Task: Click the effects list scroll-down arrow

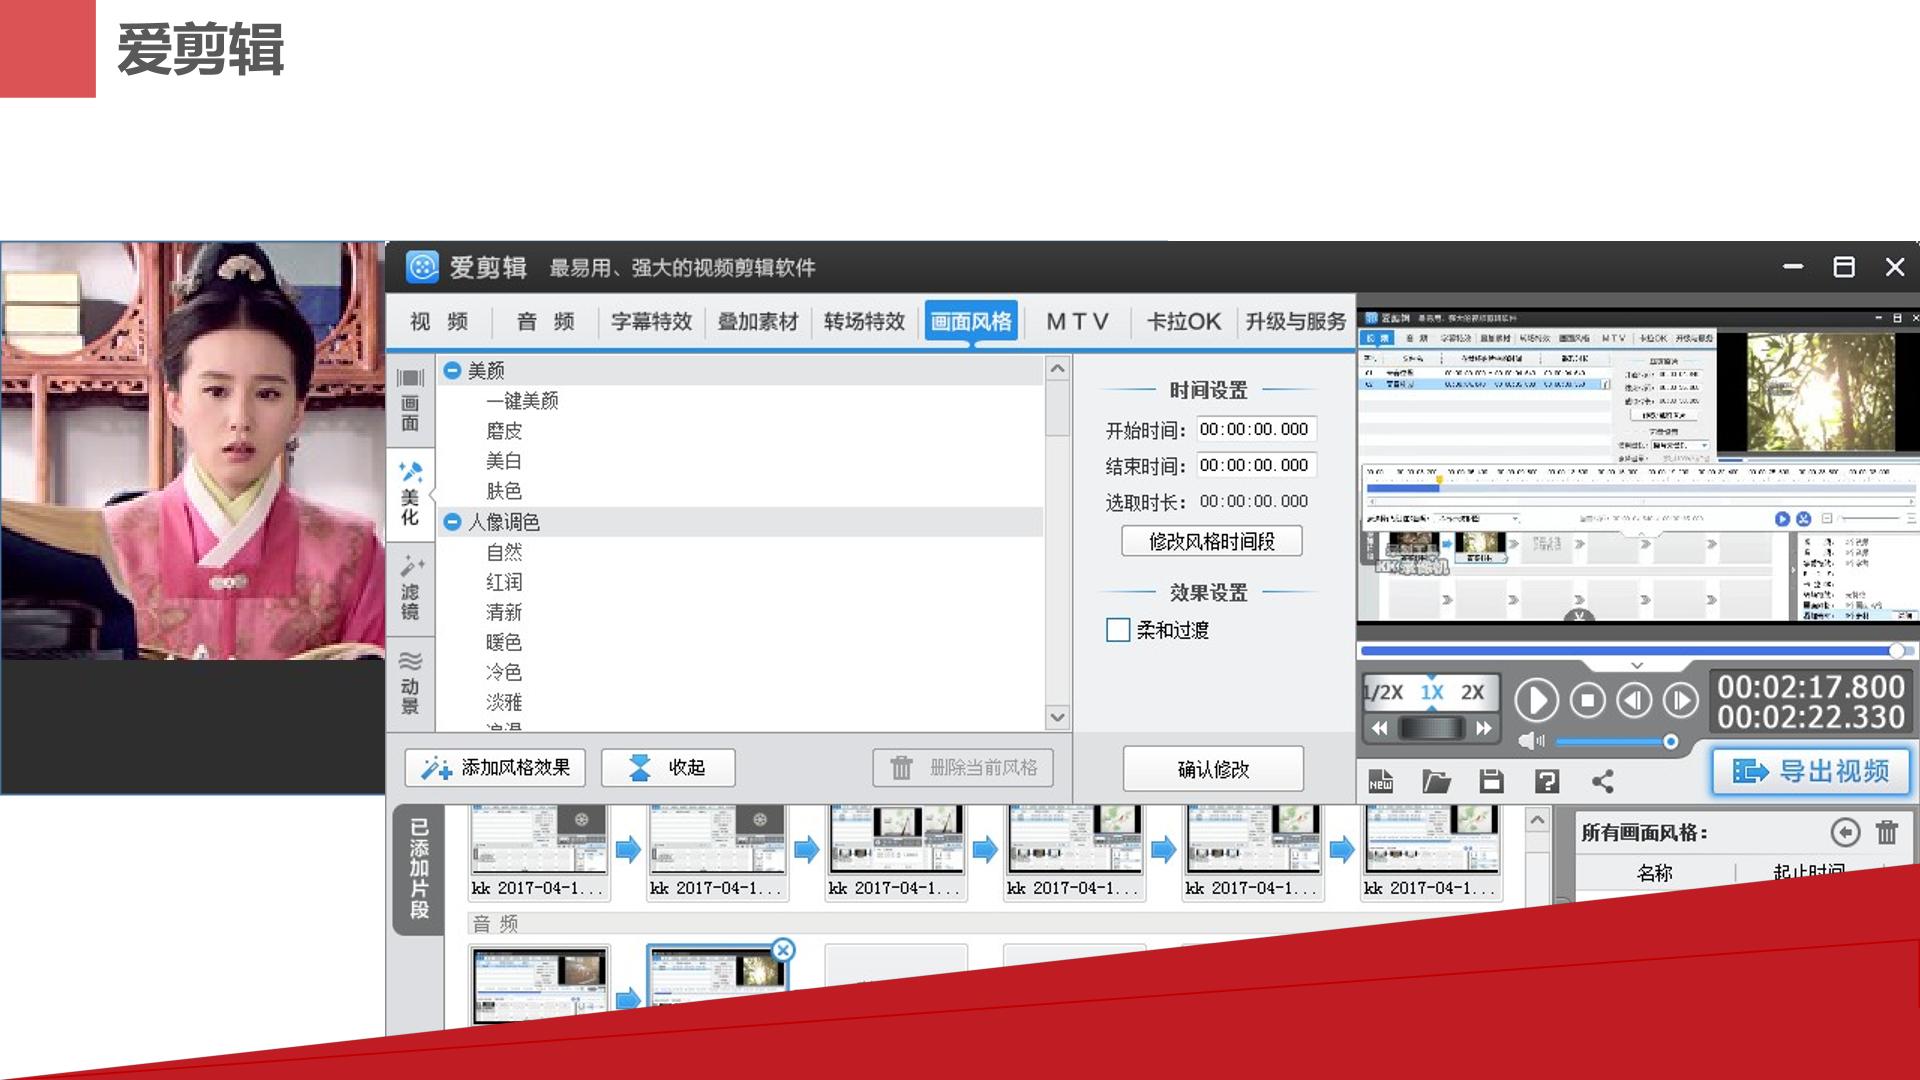Action: [x=1057, y=717]
